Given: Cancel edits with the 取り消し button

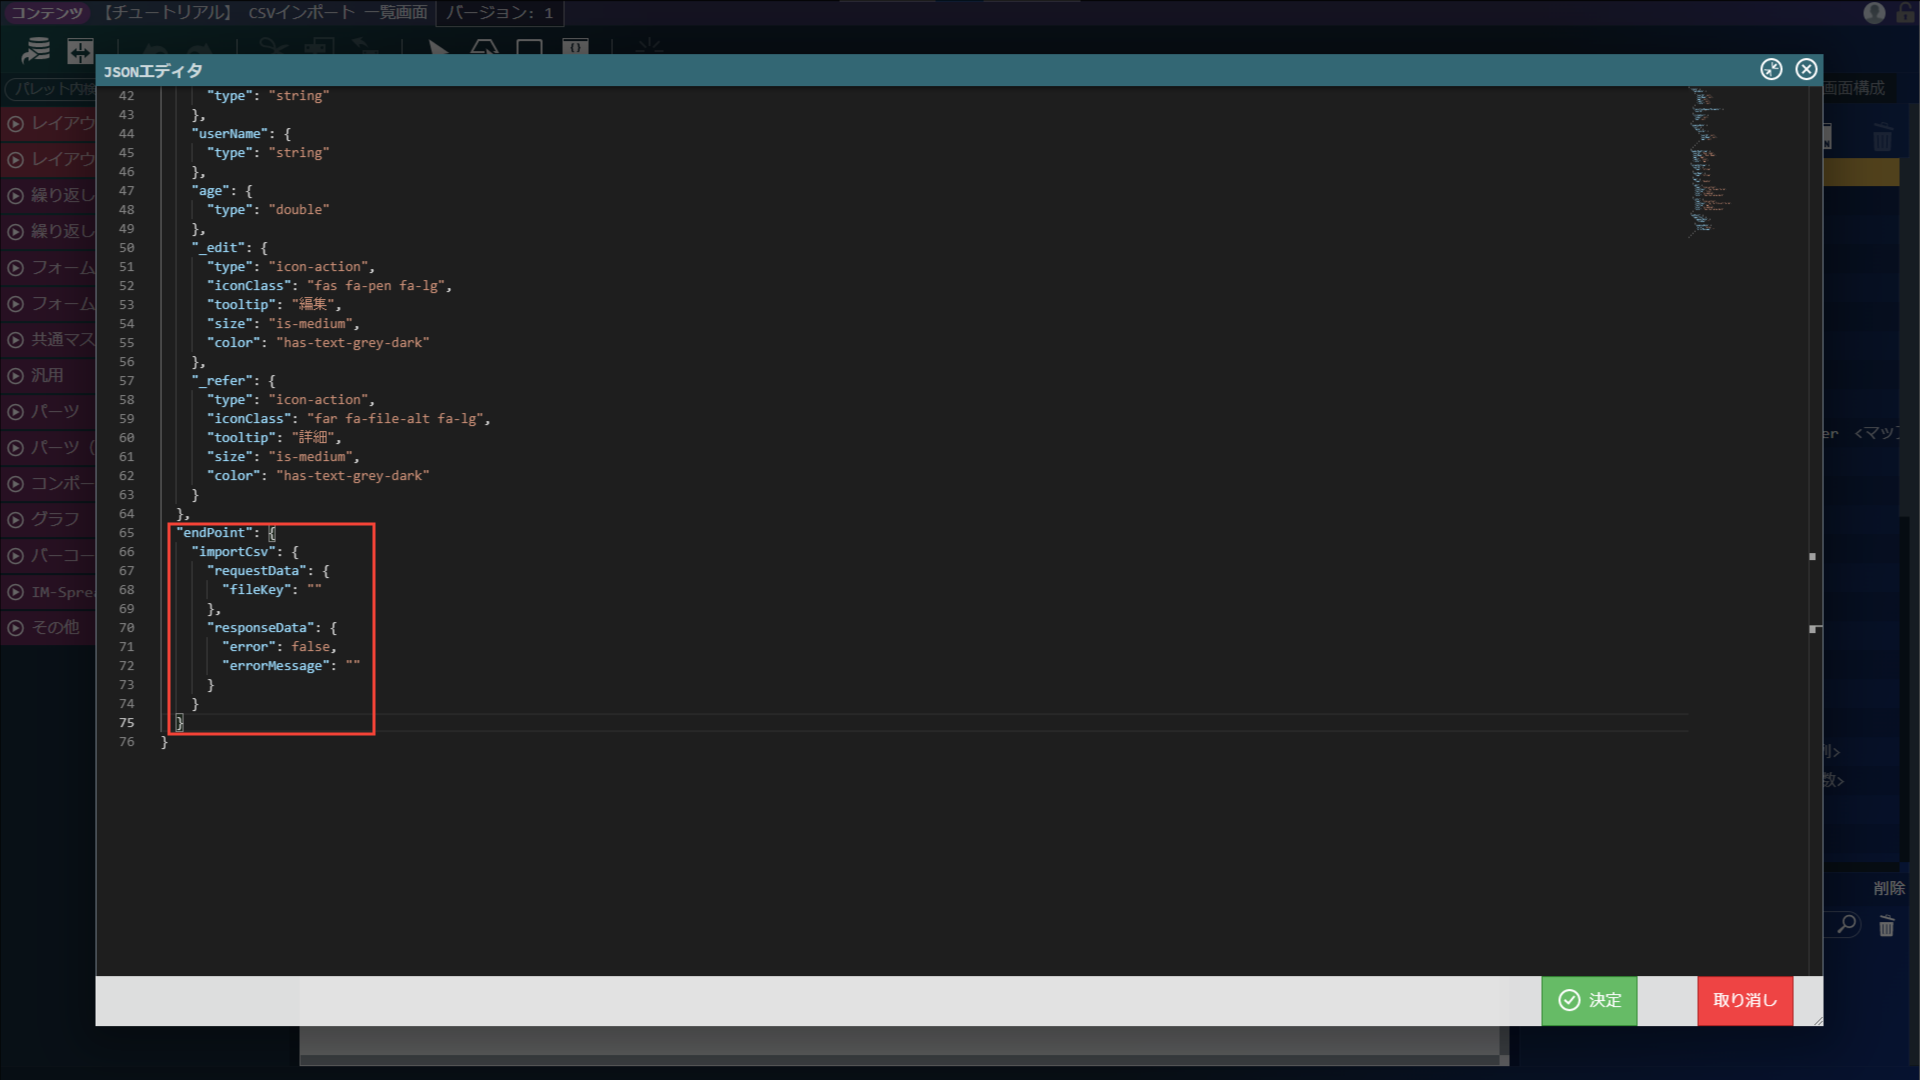Looking at the screenshot, I should point(1745,1000).
